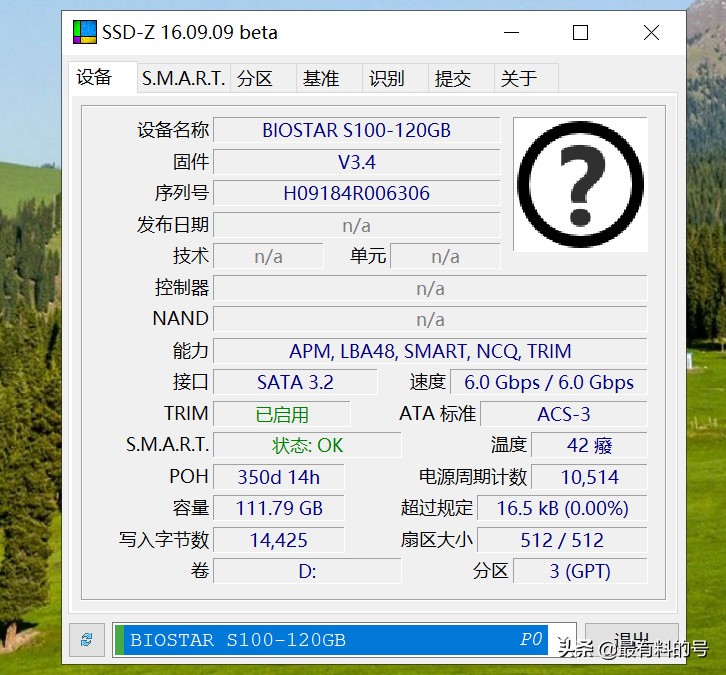The height and width of the screenshot is (675, 726).
Task: Click power cycle count 10,514
Action: [589, 477]
